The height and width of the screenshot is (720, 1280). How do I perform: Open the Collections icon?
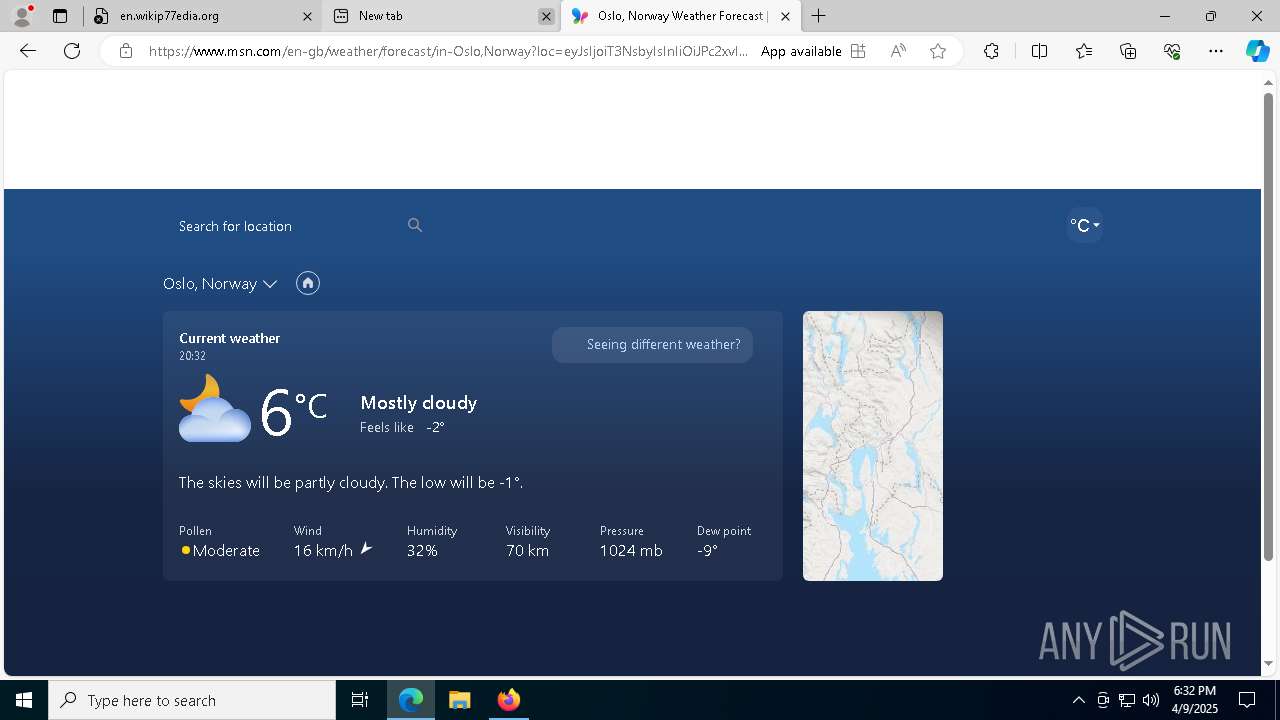(1128, 51)
